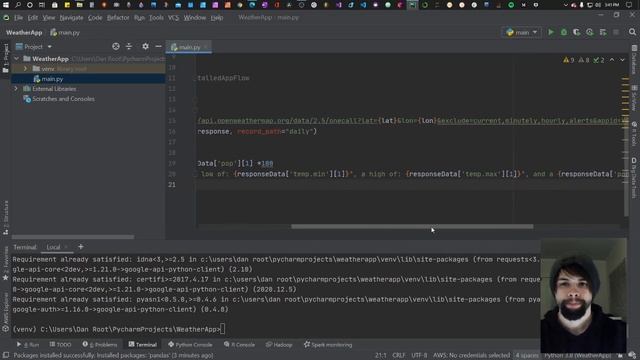Click the stop square button in toolbar
Screen dimensions: 640x360
coord(616,32)
